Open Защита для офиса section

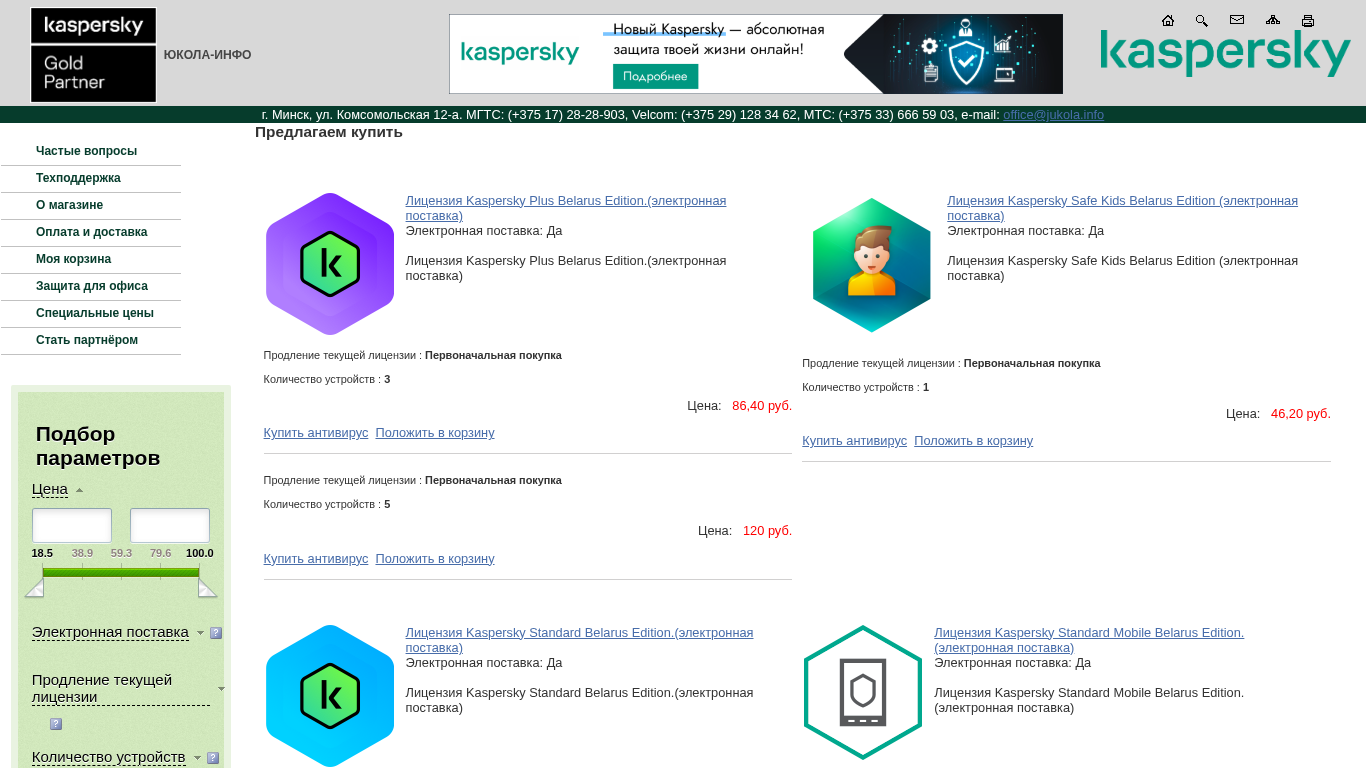92,286
